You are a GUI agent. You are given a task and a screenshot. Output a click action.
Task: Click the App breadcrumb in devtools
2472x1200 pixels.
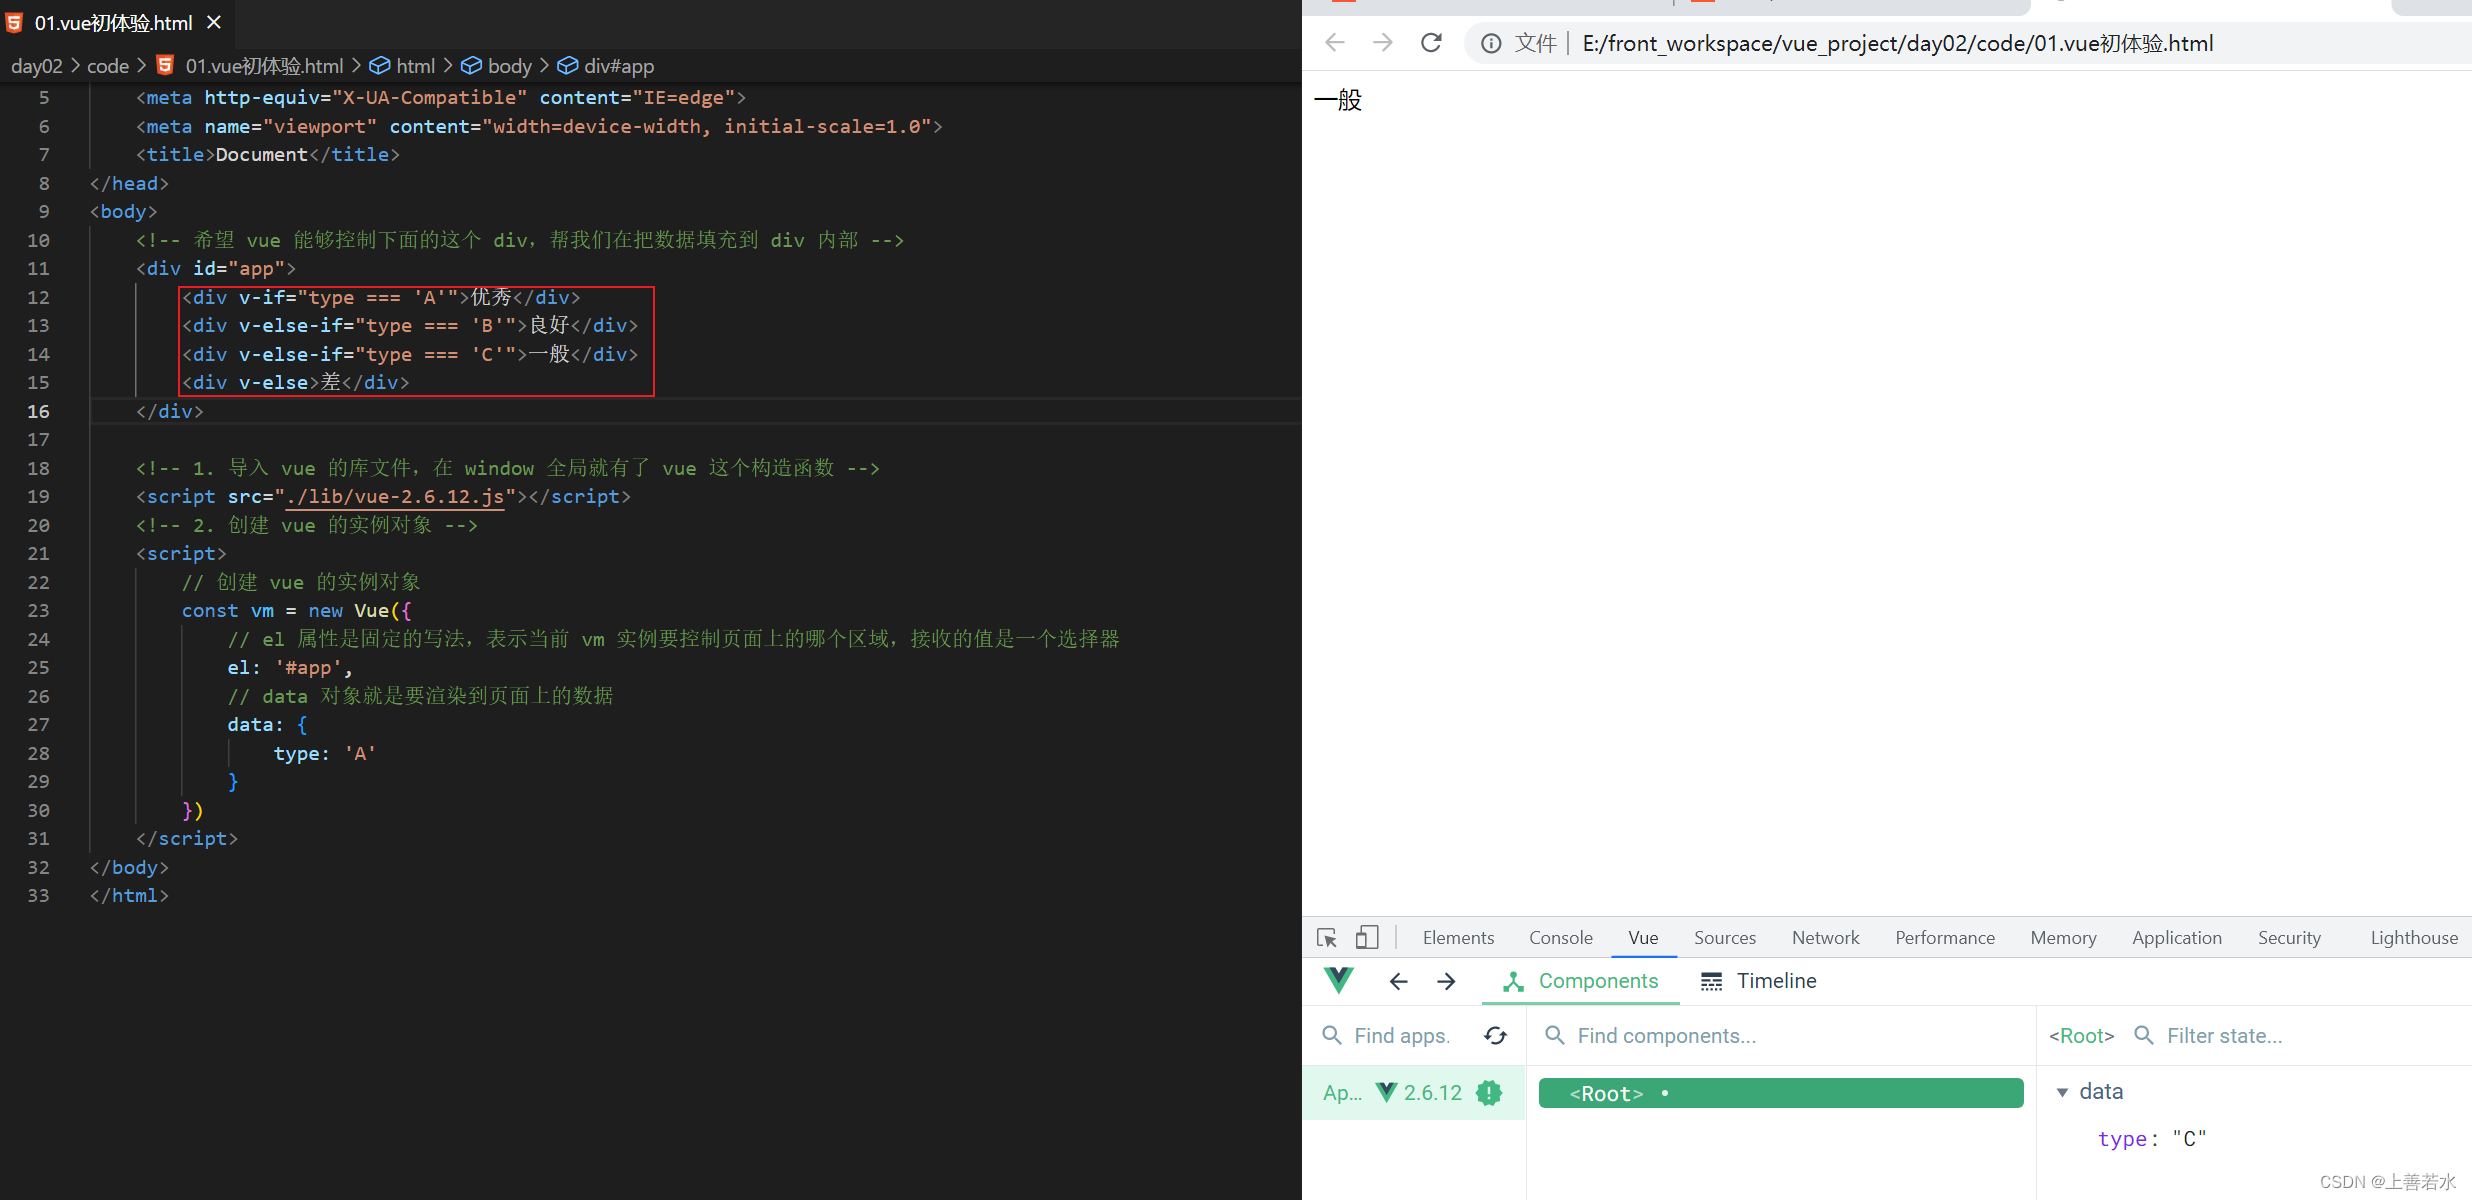(1346, 1093)
